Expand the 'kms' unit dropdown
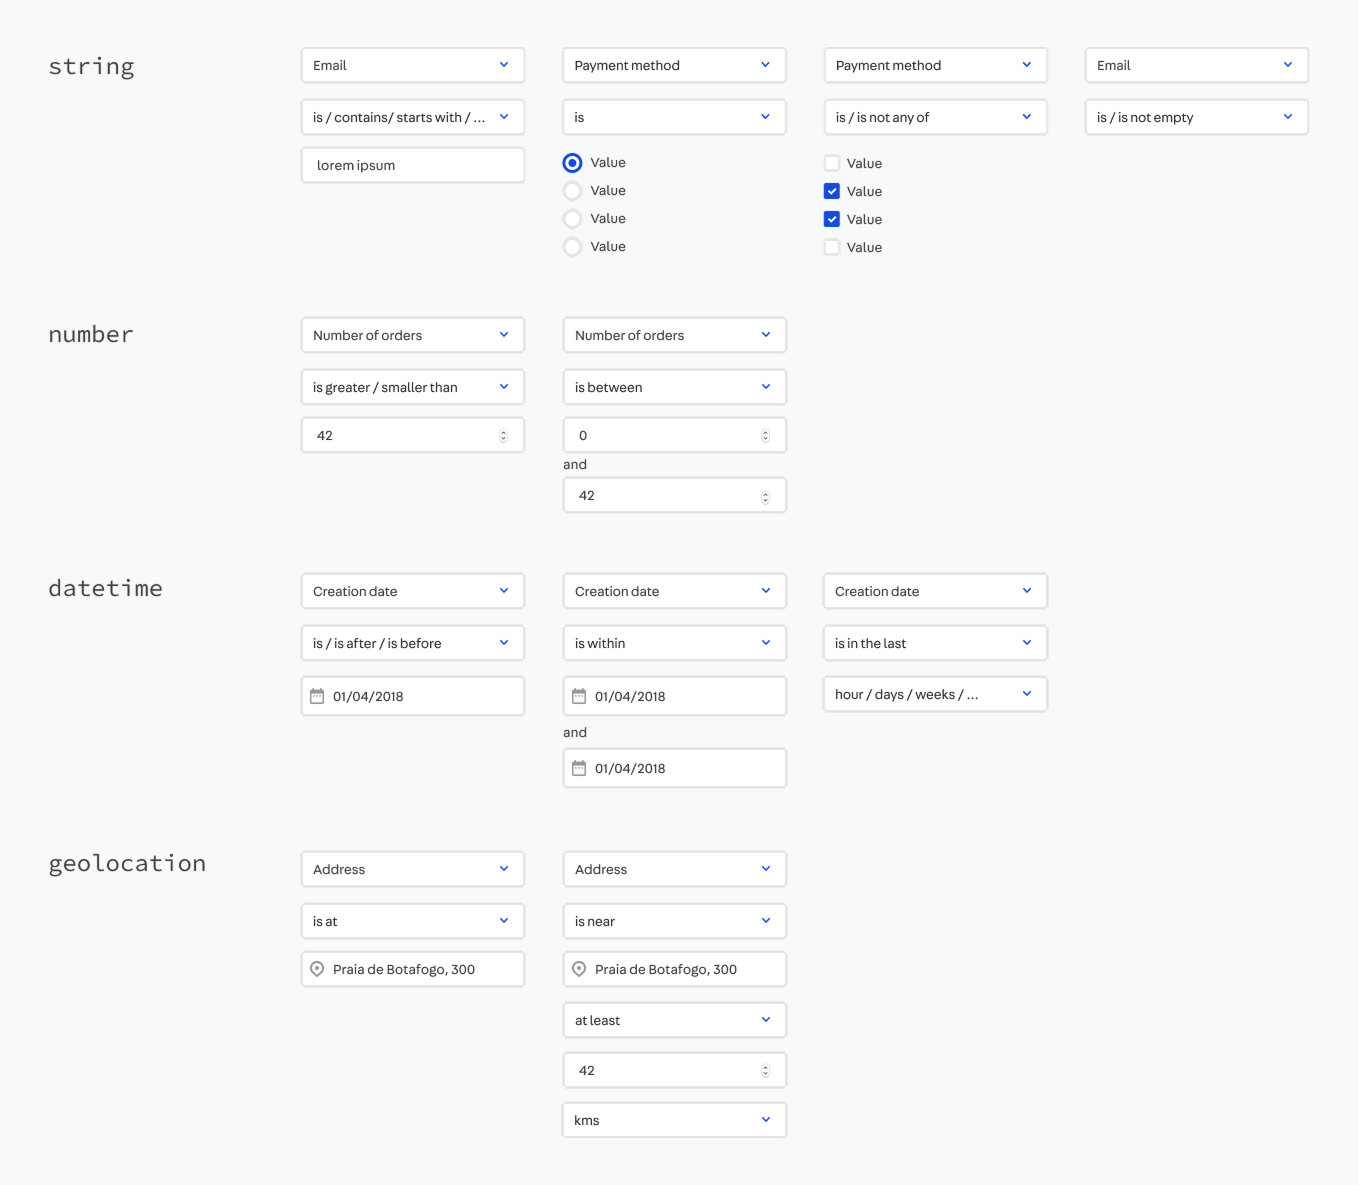1358x1185 pixels. point(674,1120)
